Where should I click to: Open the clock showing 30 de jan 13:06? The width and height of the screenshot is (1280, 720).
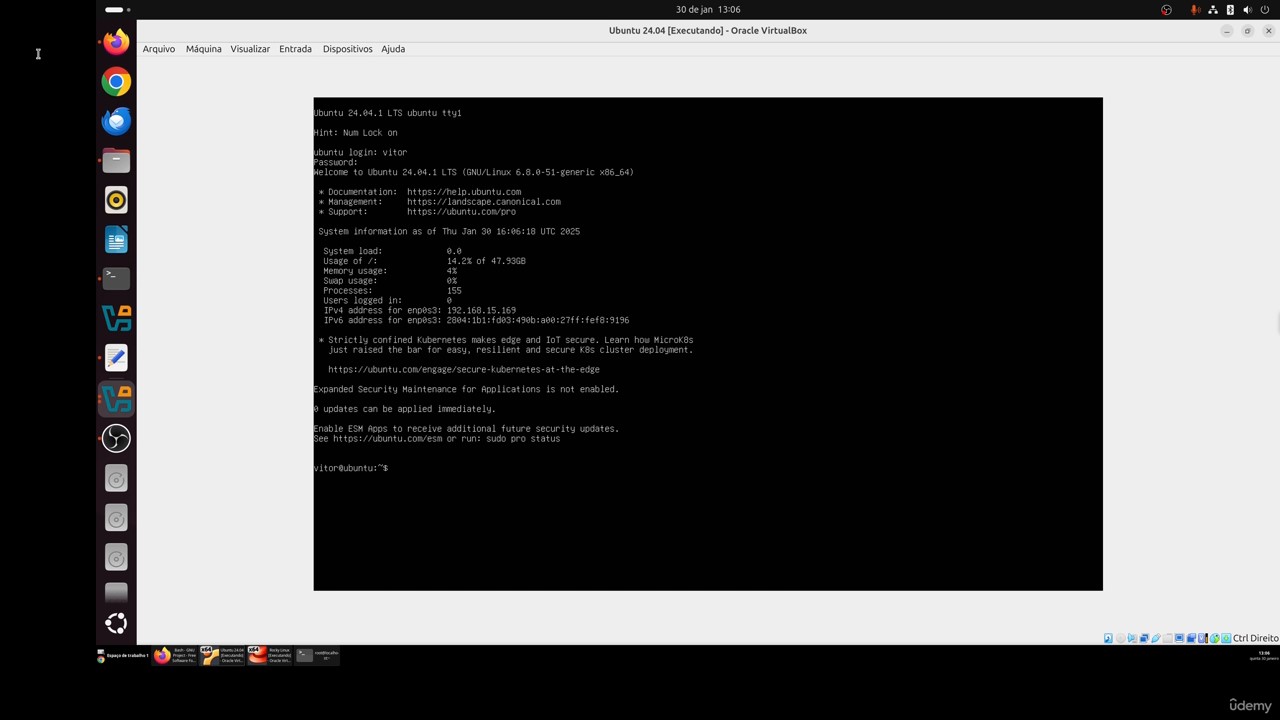[708, 10]
